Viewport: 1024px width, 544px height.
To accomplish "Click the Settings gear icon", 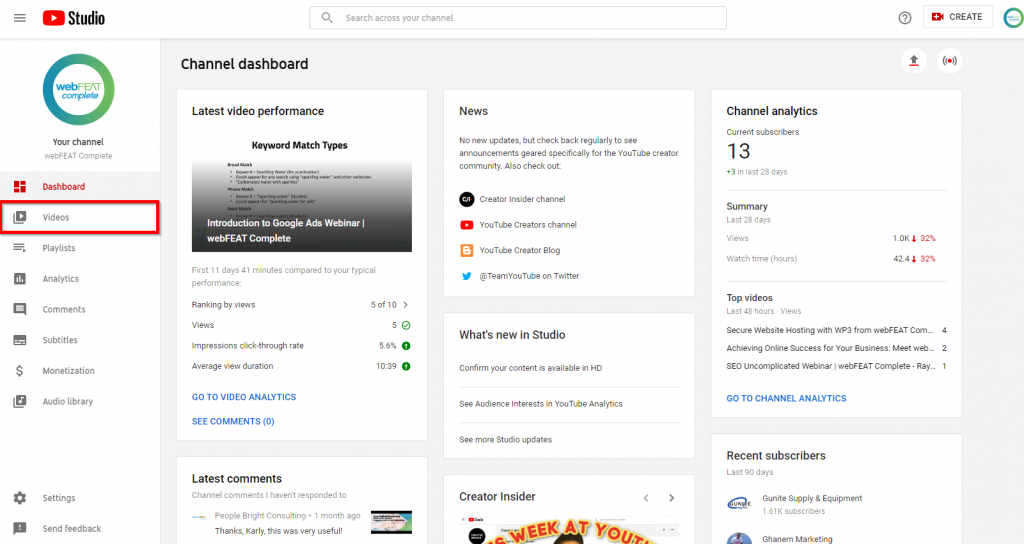I will point(20,498).
